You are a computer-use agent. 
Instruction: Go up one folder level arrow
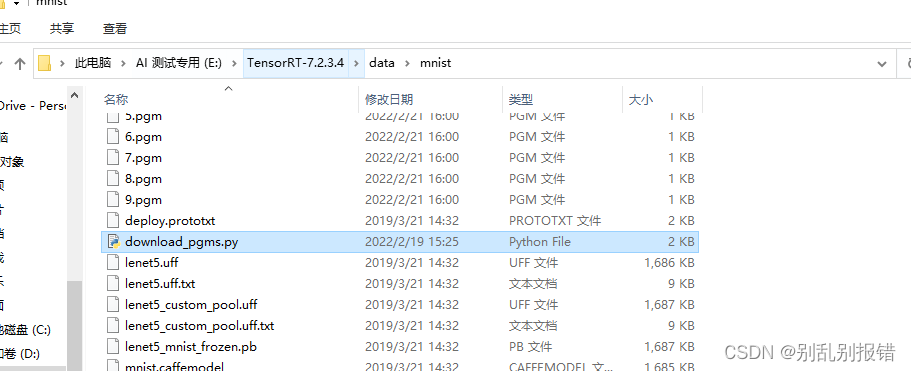click(20, 63)
